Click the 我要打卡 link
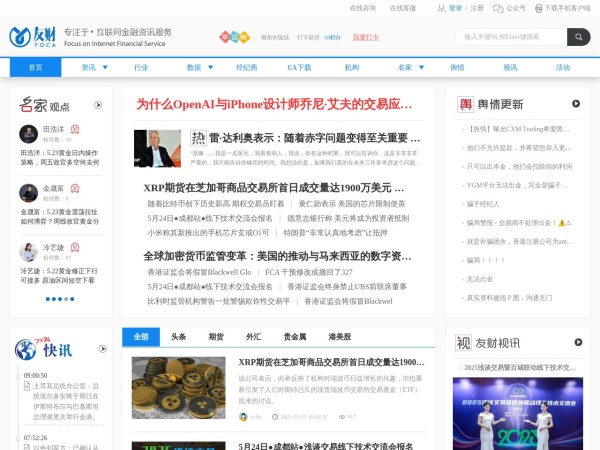Image resolution: width=600 pixels, height=450 pixels. (x=366, y=37)
